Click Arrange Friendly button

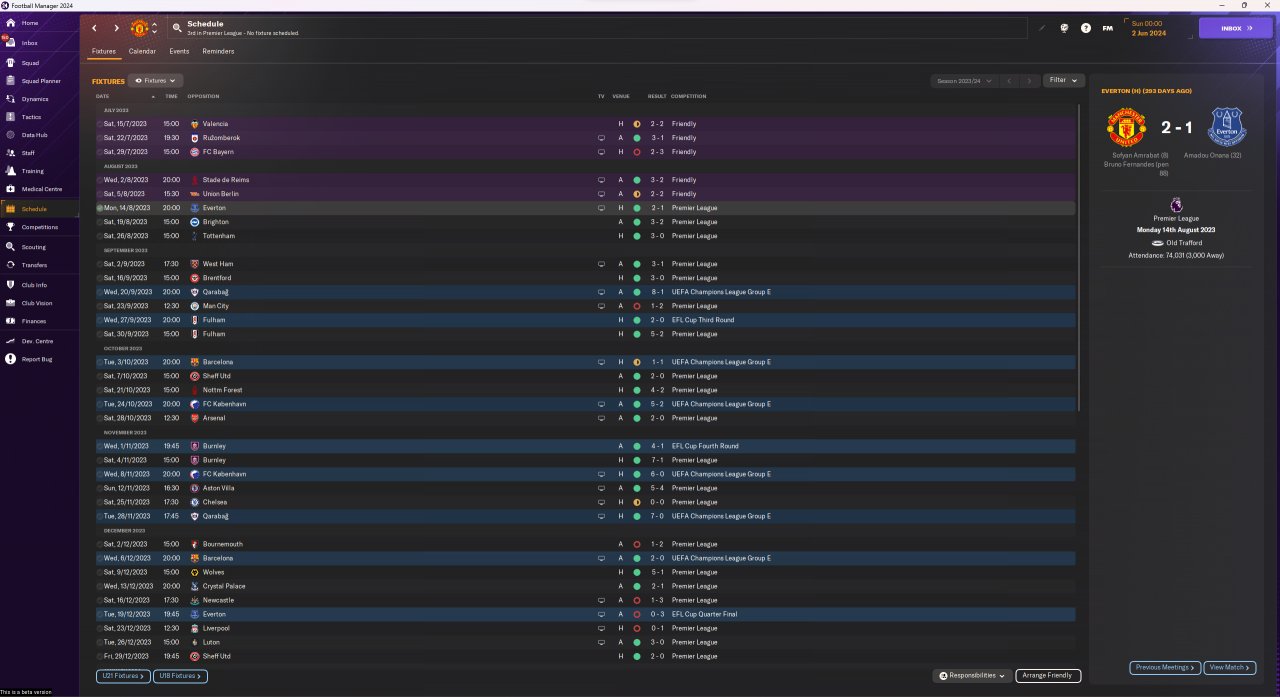click(x=1048, y=676)
